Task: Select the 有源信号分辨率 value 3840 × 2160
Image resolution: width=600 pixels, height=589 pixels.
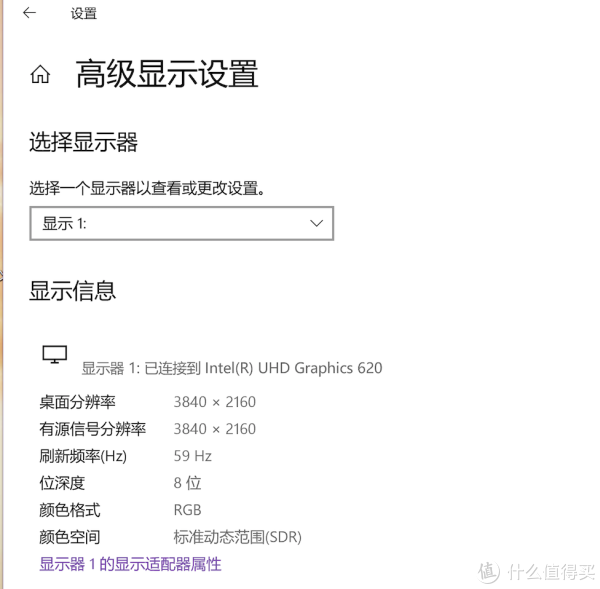Action: coord(215,429)
